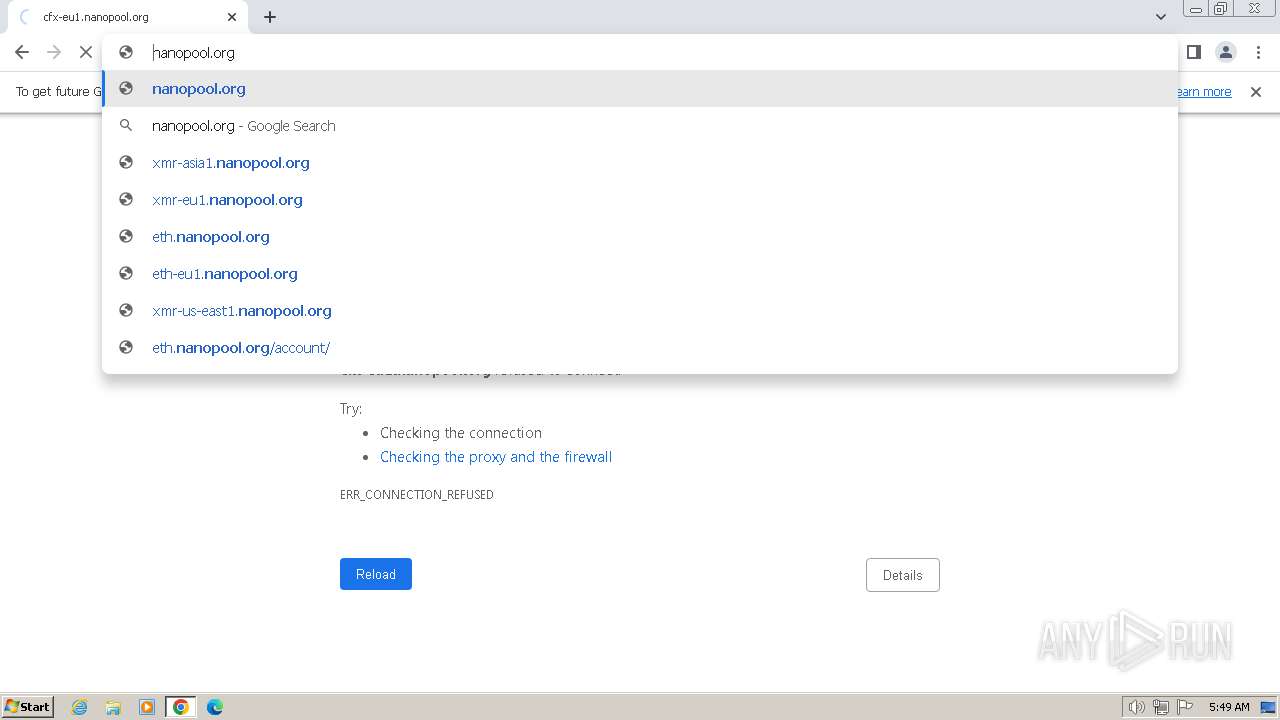
Task: Select xmr-eu1.nanopool.org suggestion
Action: pos(640,200)
